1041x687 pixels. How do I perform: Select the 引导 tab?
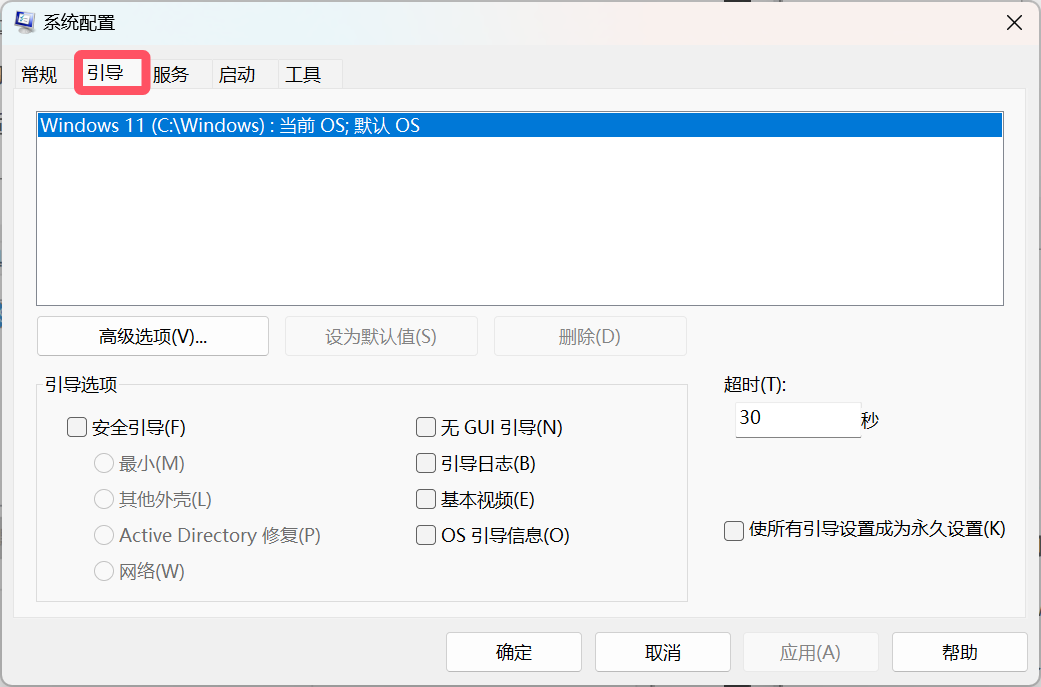112,72
